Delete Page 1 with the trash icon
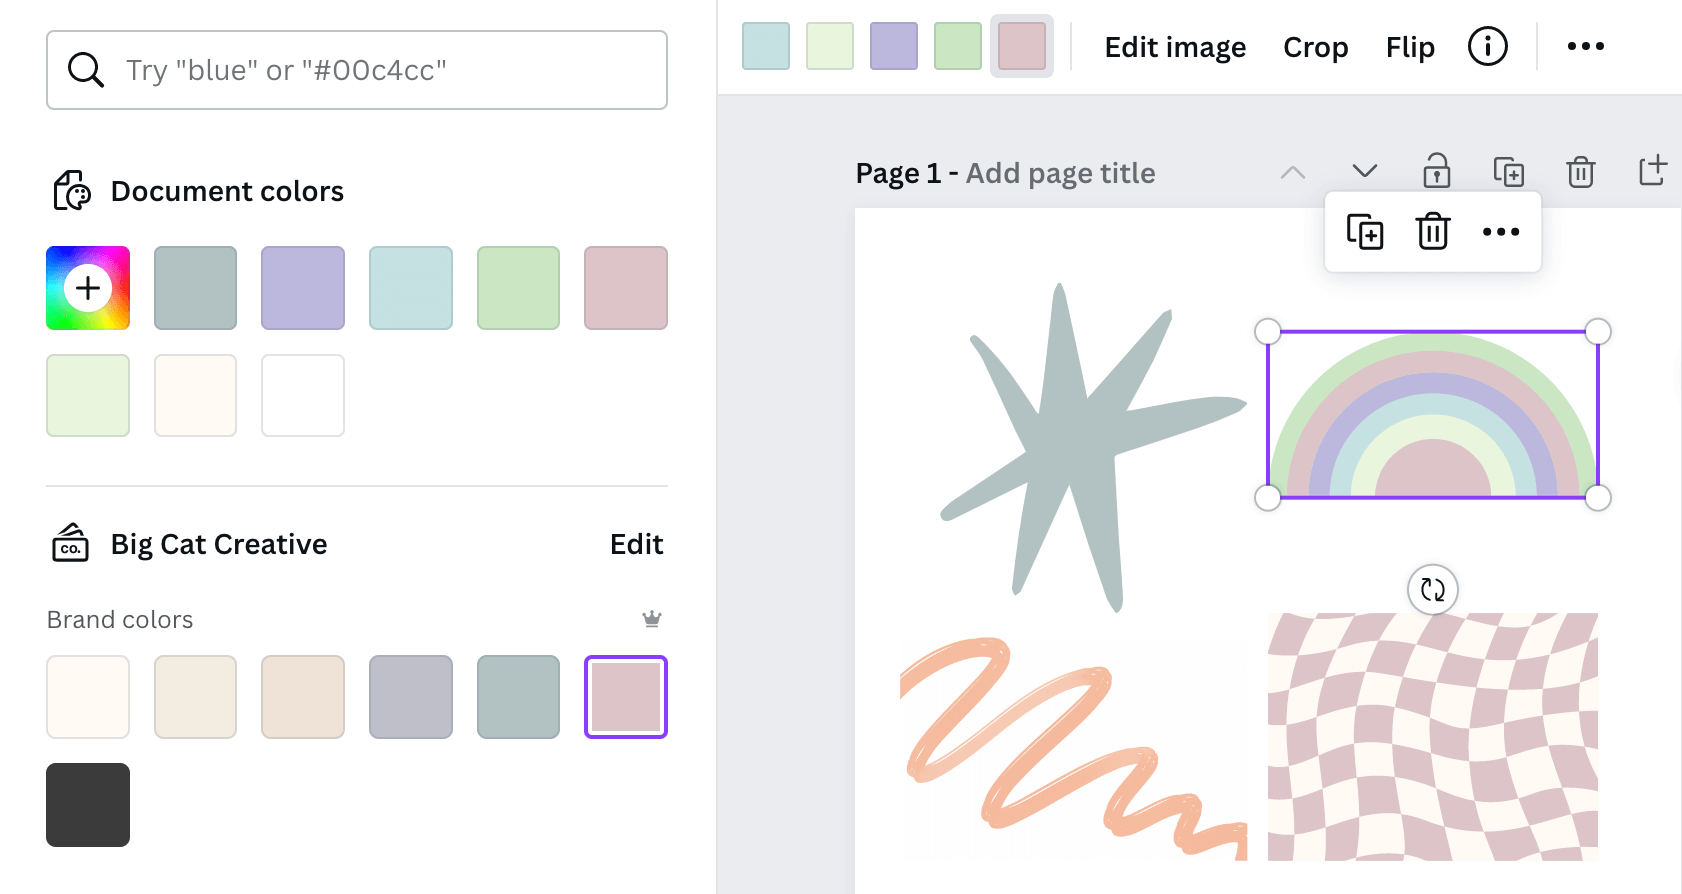Image resolution: width=1682 pixels, height=894 pixels. click(1580, 172)
